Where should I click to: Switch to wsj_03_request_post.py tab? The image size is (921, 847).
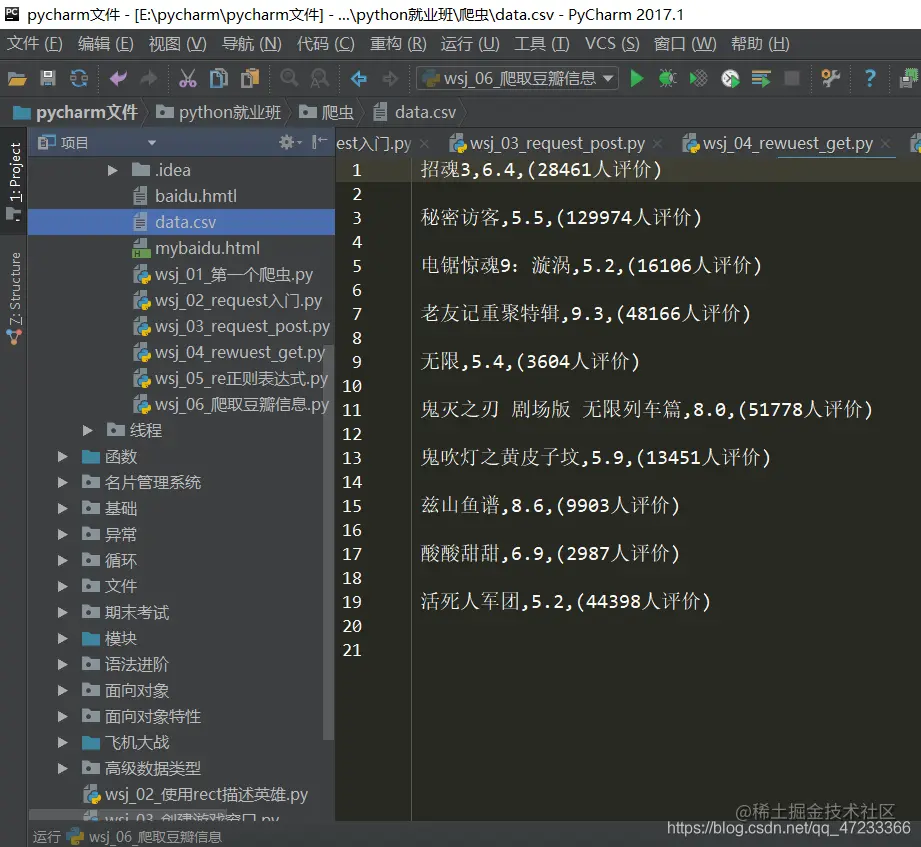[x=557, y=143]
